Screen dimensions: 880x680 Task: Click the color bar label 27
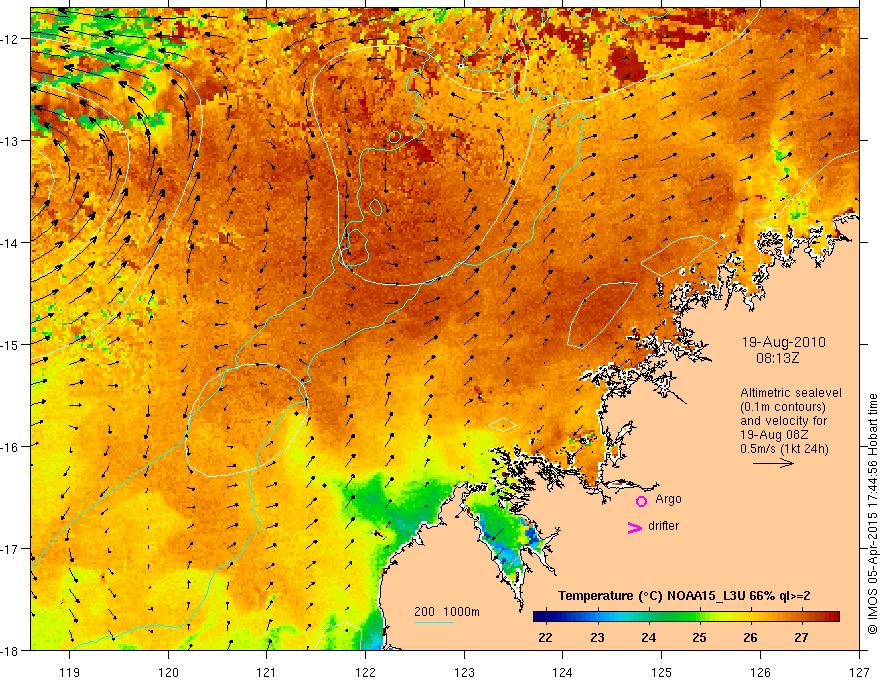pos(801,637)
